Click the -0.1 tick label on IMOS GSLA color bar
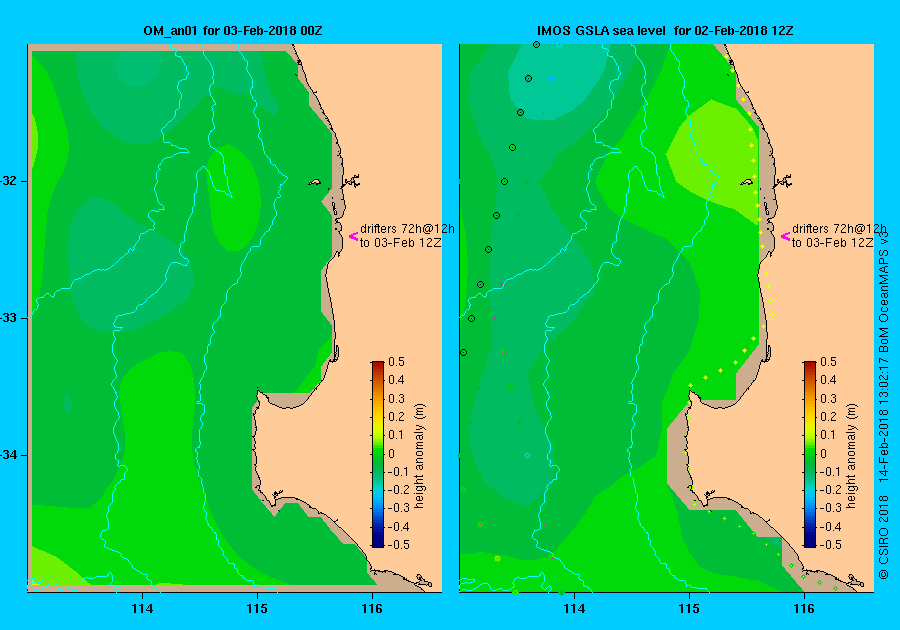The image size is (900, 630). click(831, 472)
